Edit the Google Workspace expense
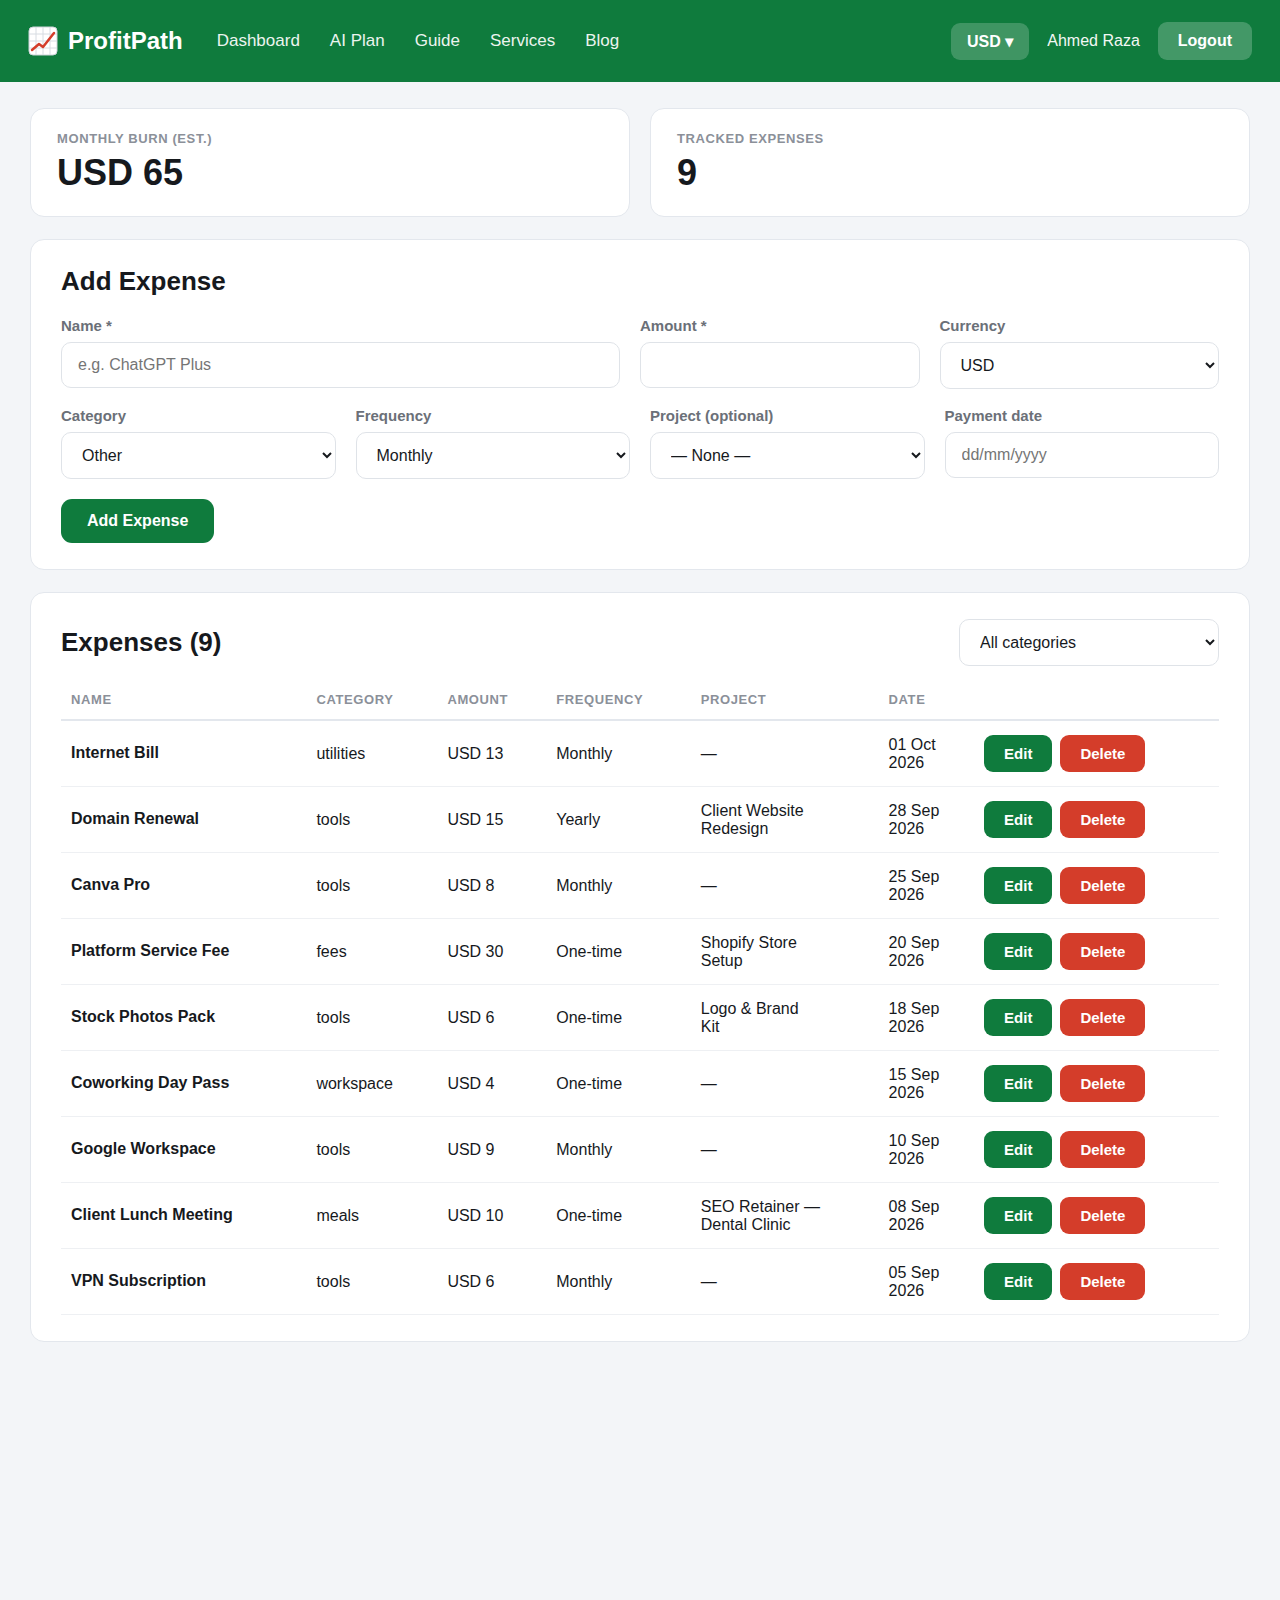Viewport: 1280px width, 1600px height. tap(1018, 1150)
